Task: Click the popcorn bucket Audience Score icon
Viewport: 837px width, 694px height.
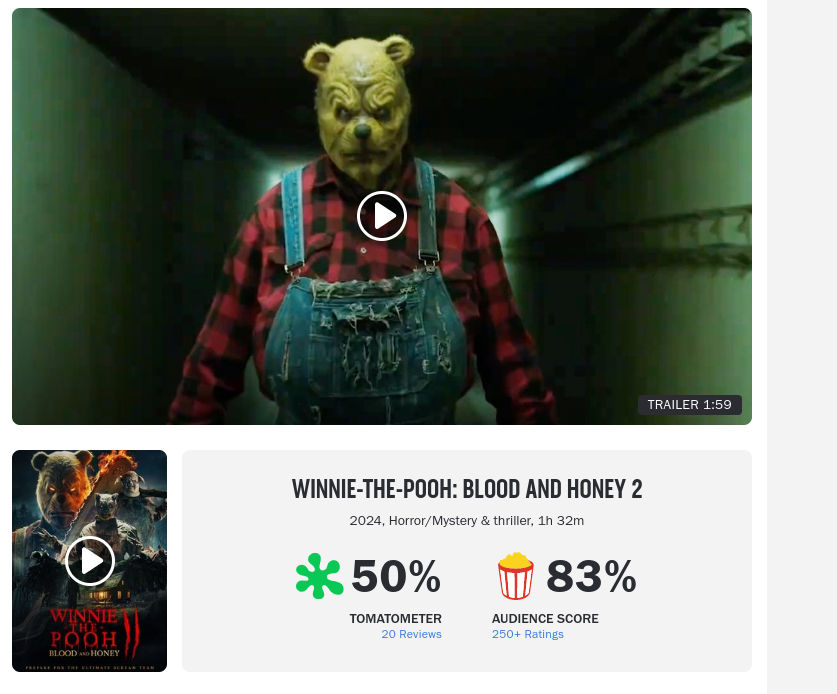Action: click(515, 576)
